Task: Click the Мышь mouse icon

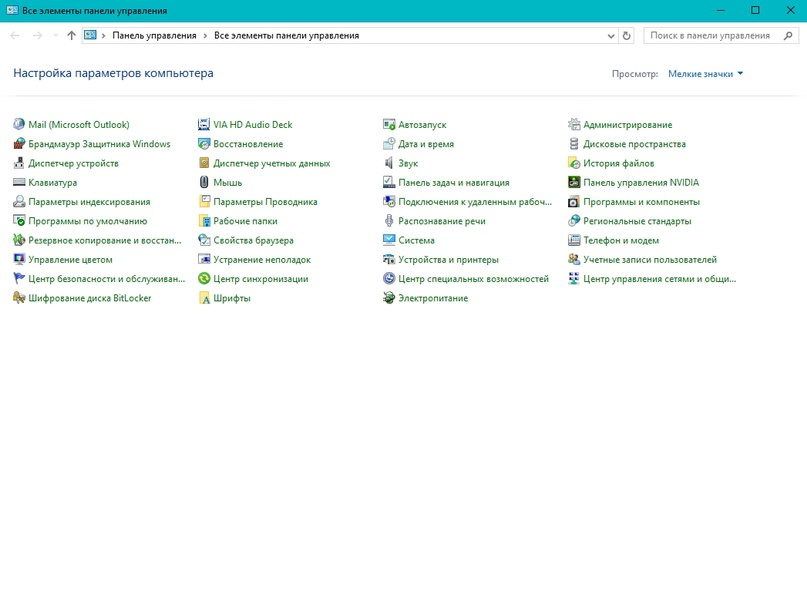Action: tap(204, 182)
